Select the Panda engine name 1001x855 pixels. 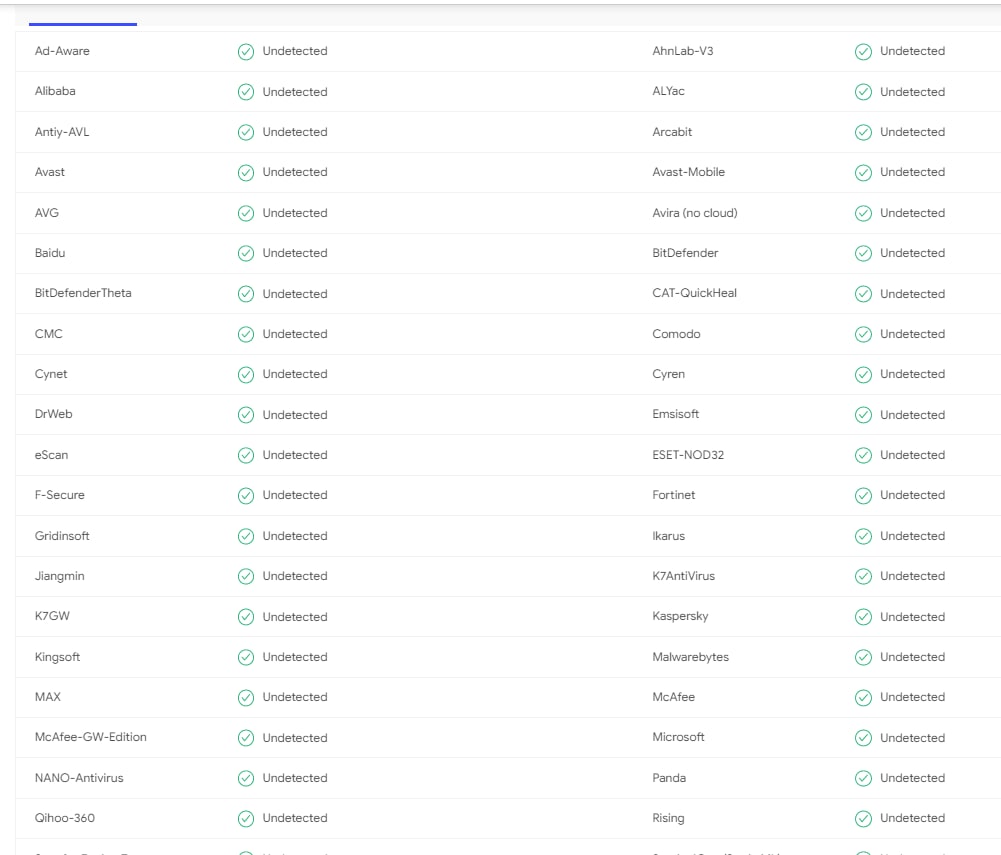(x=669, y=778)
